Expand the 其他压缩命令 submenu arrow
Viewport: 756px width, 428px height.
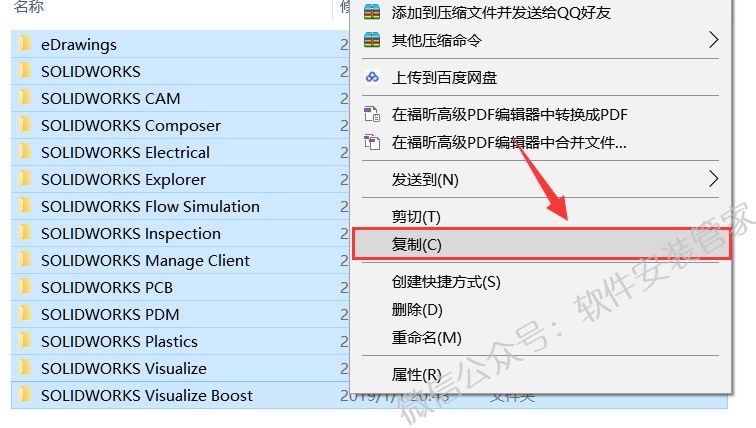[x=714, y=41]
